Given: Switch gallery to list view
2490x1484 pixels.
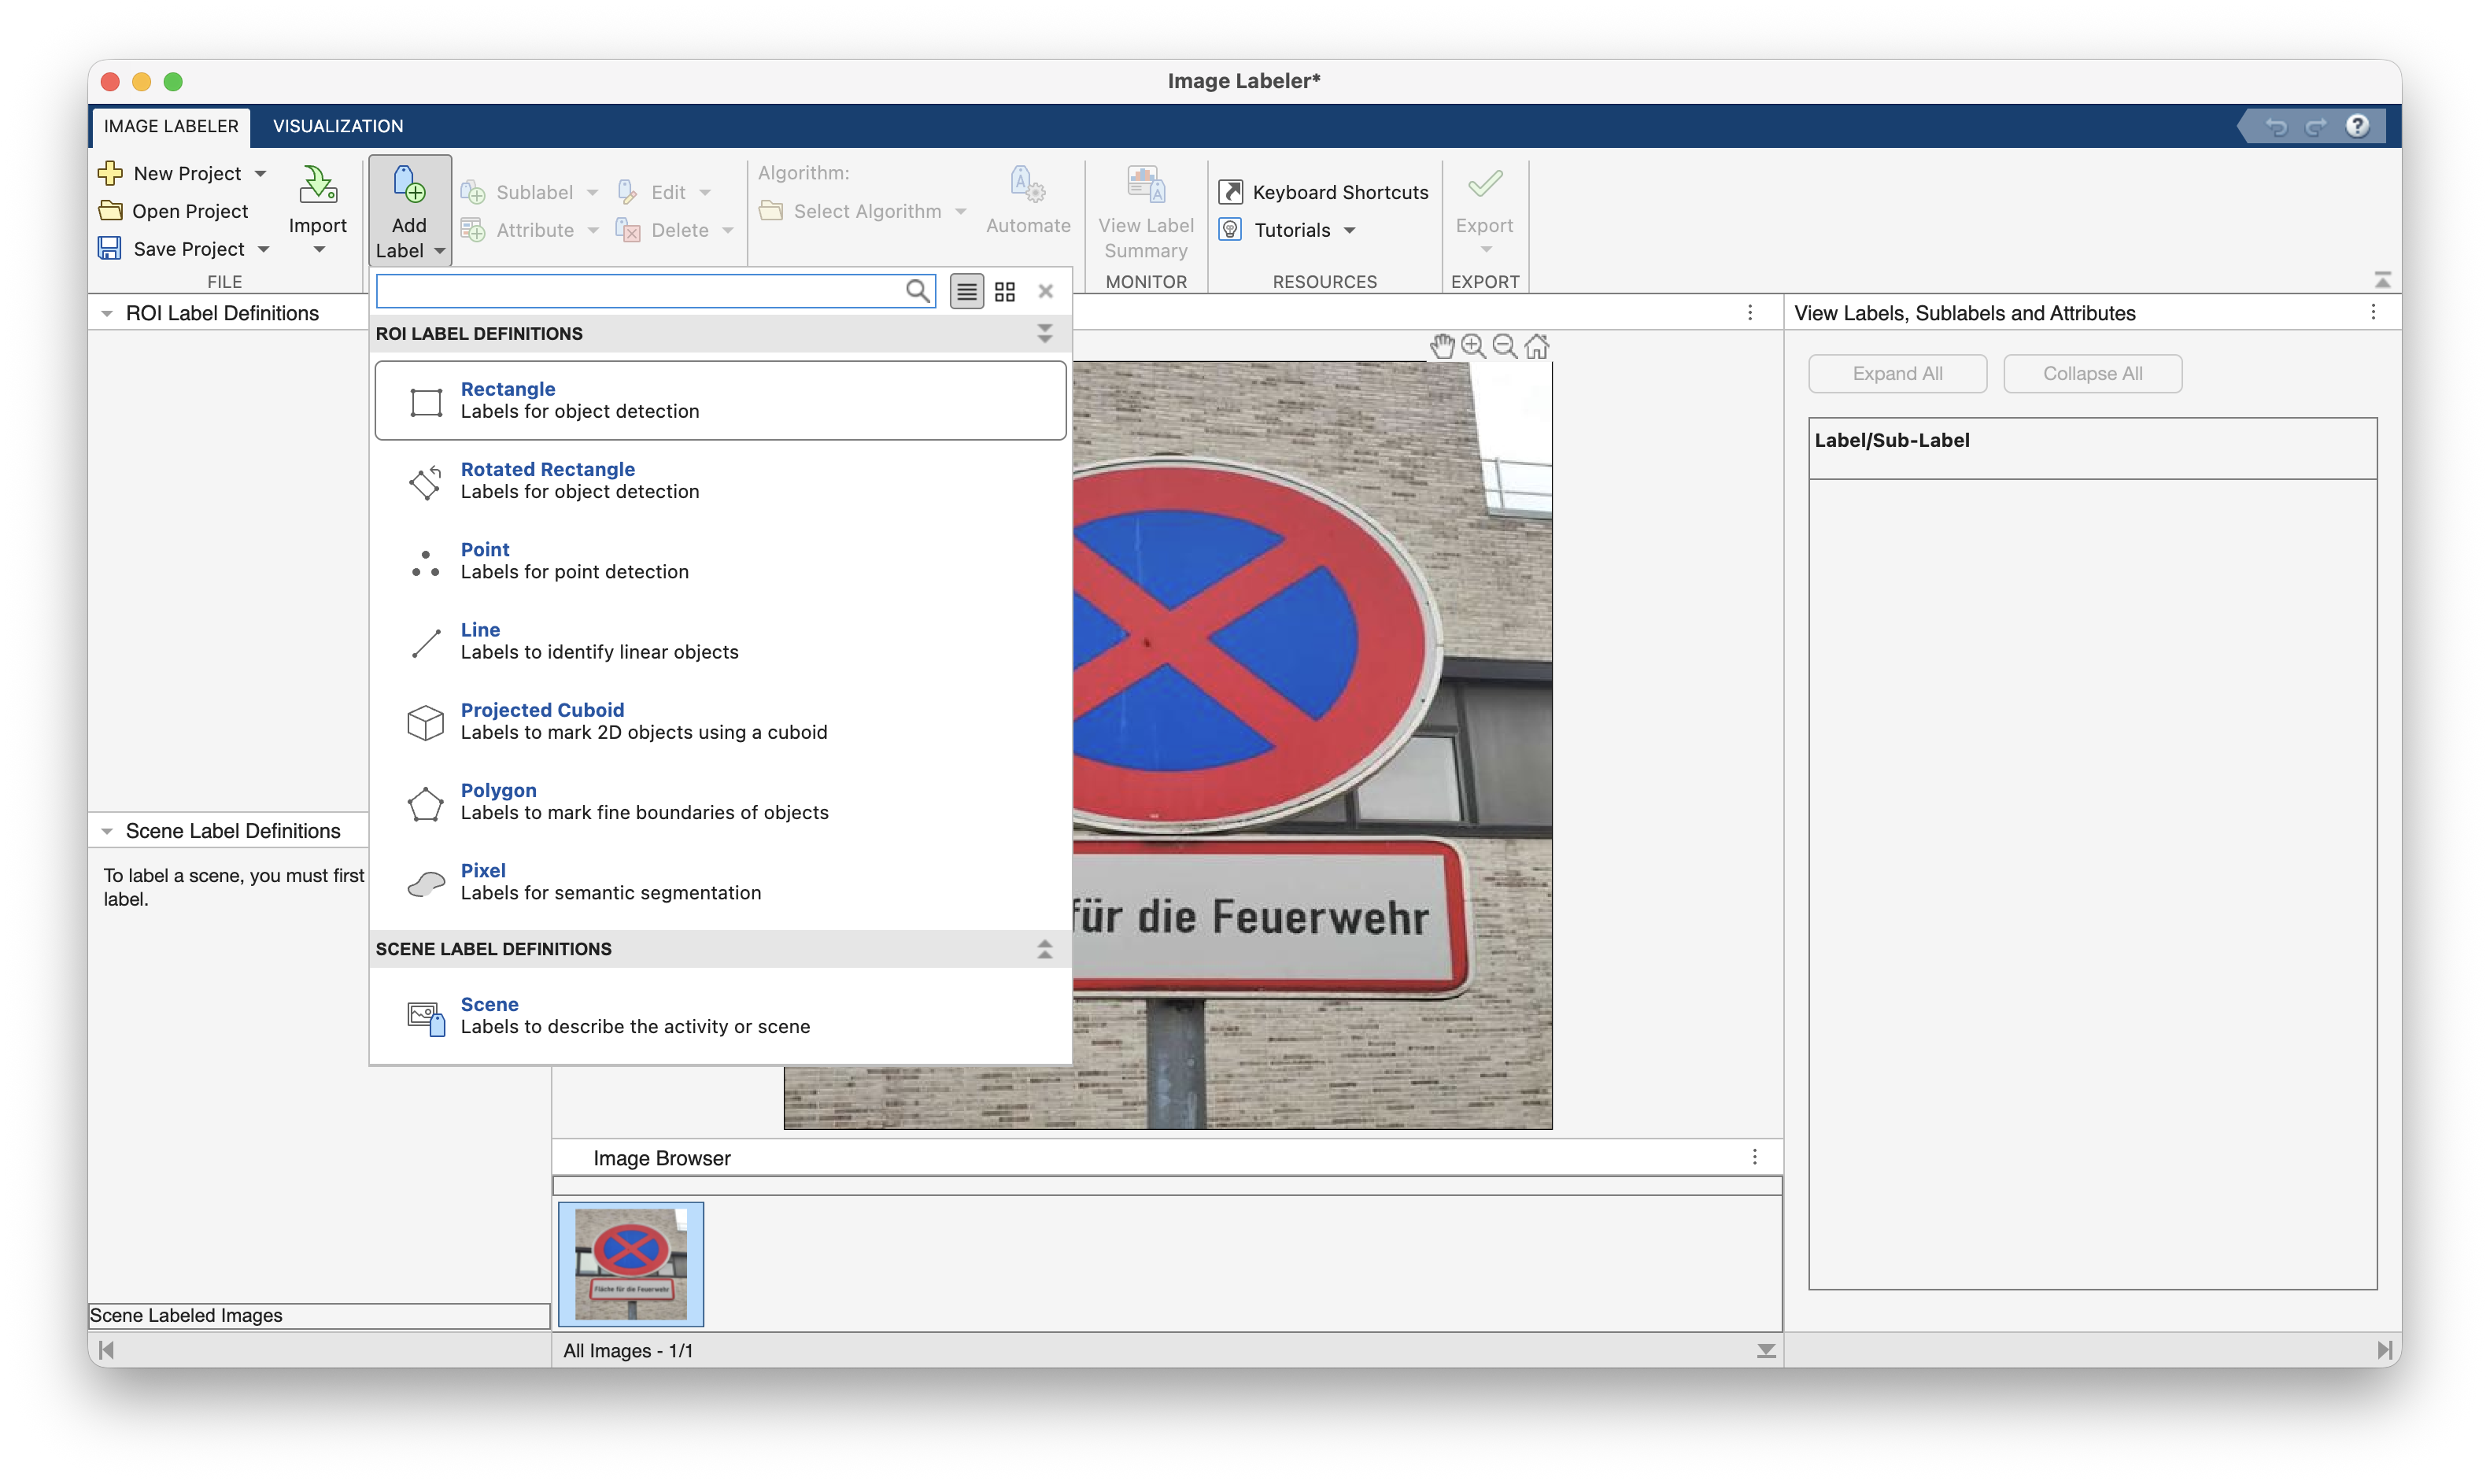Looking at the screenshot, I should click(966, 291).
